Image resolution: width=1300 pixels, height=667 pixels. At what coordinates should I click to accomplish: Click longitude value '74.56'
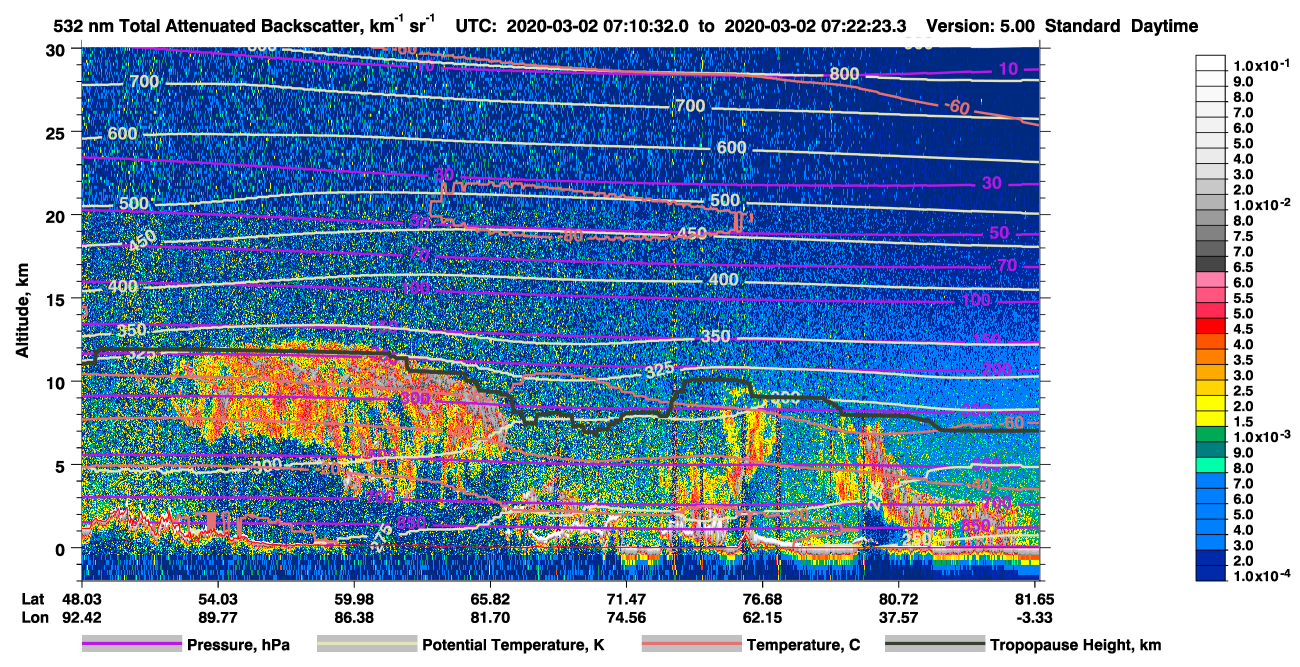click(625, 617)
